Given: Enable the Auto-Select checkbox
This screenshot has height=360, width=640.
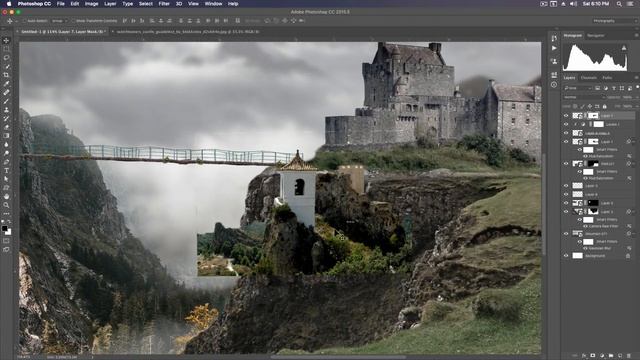Looking at the screenshot, I should 24,21.
